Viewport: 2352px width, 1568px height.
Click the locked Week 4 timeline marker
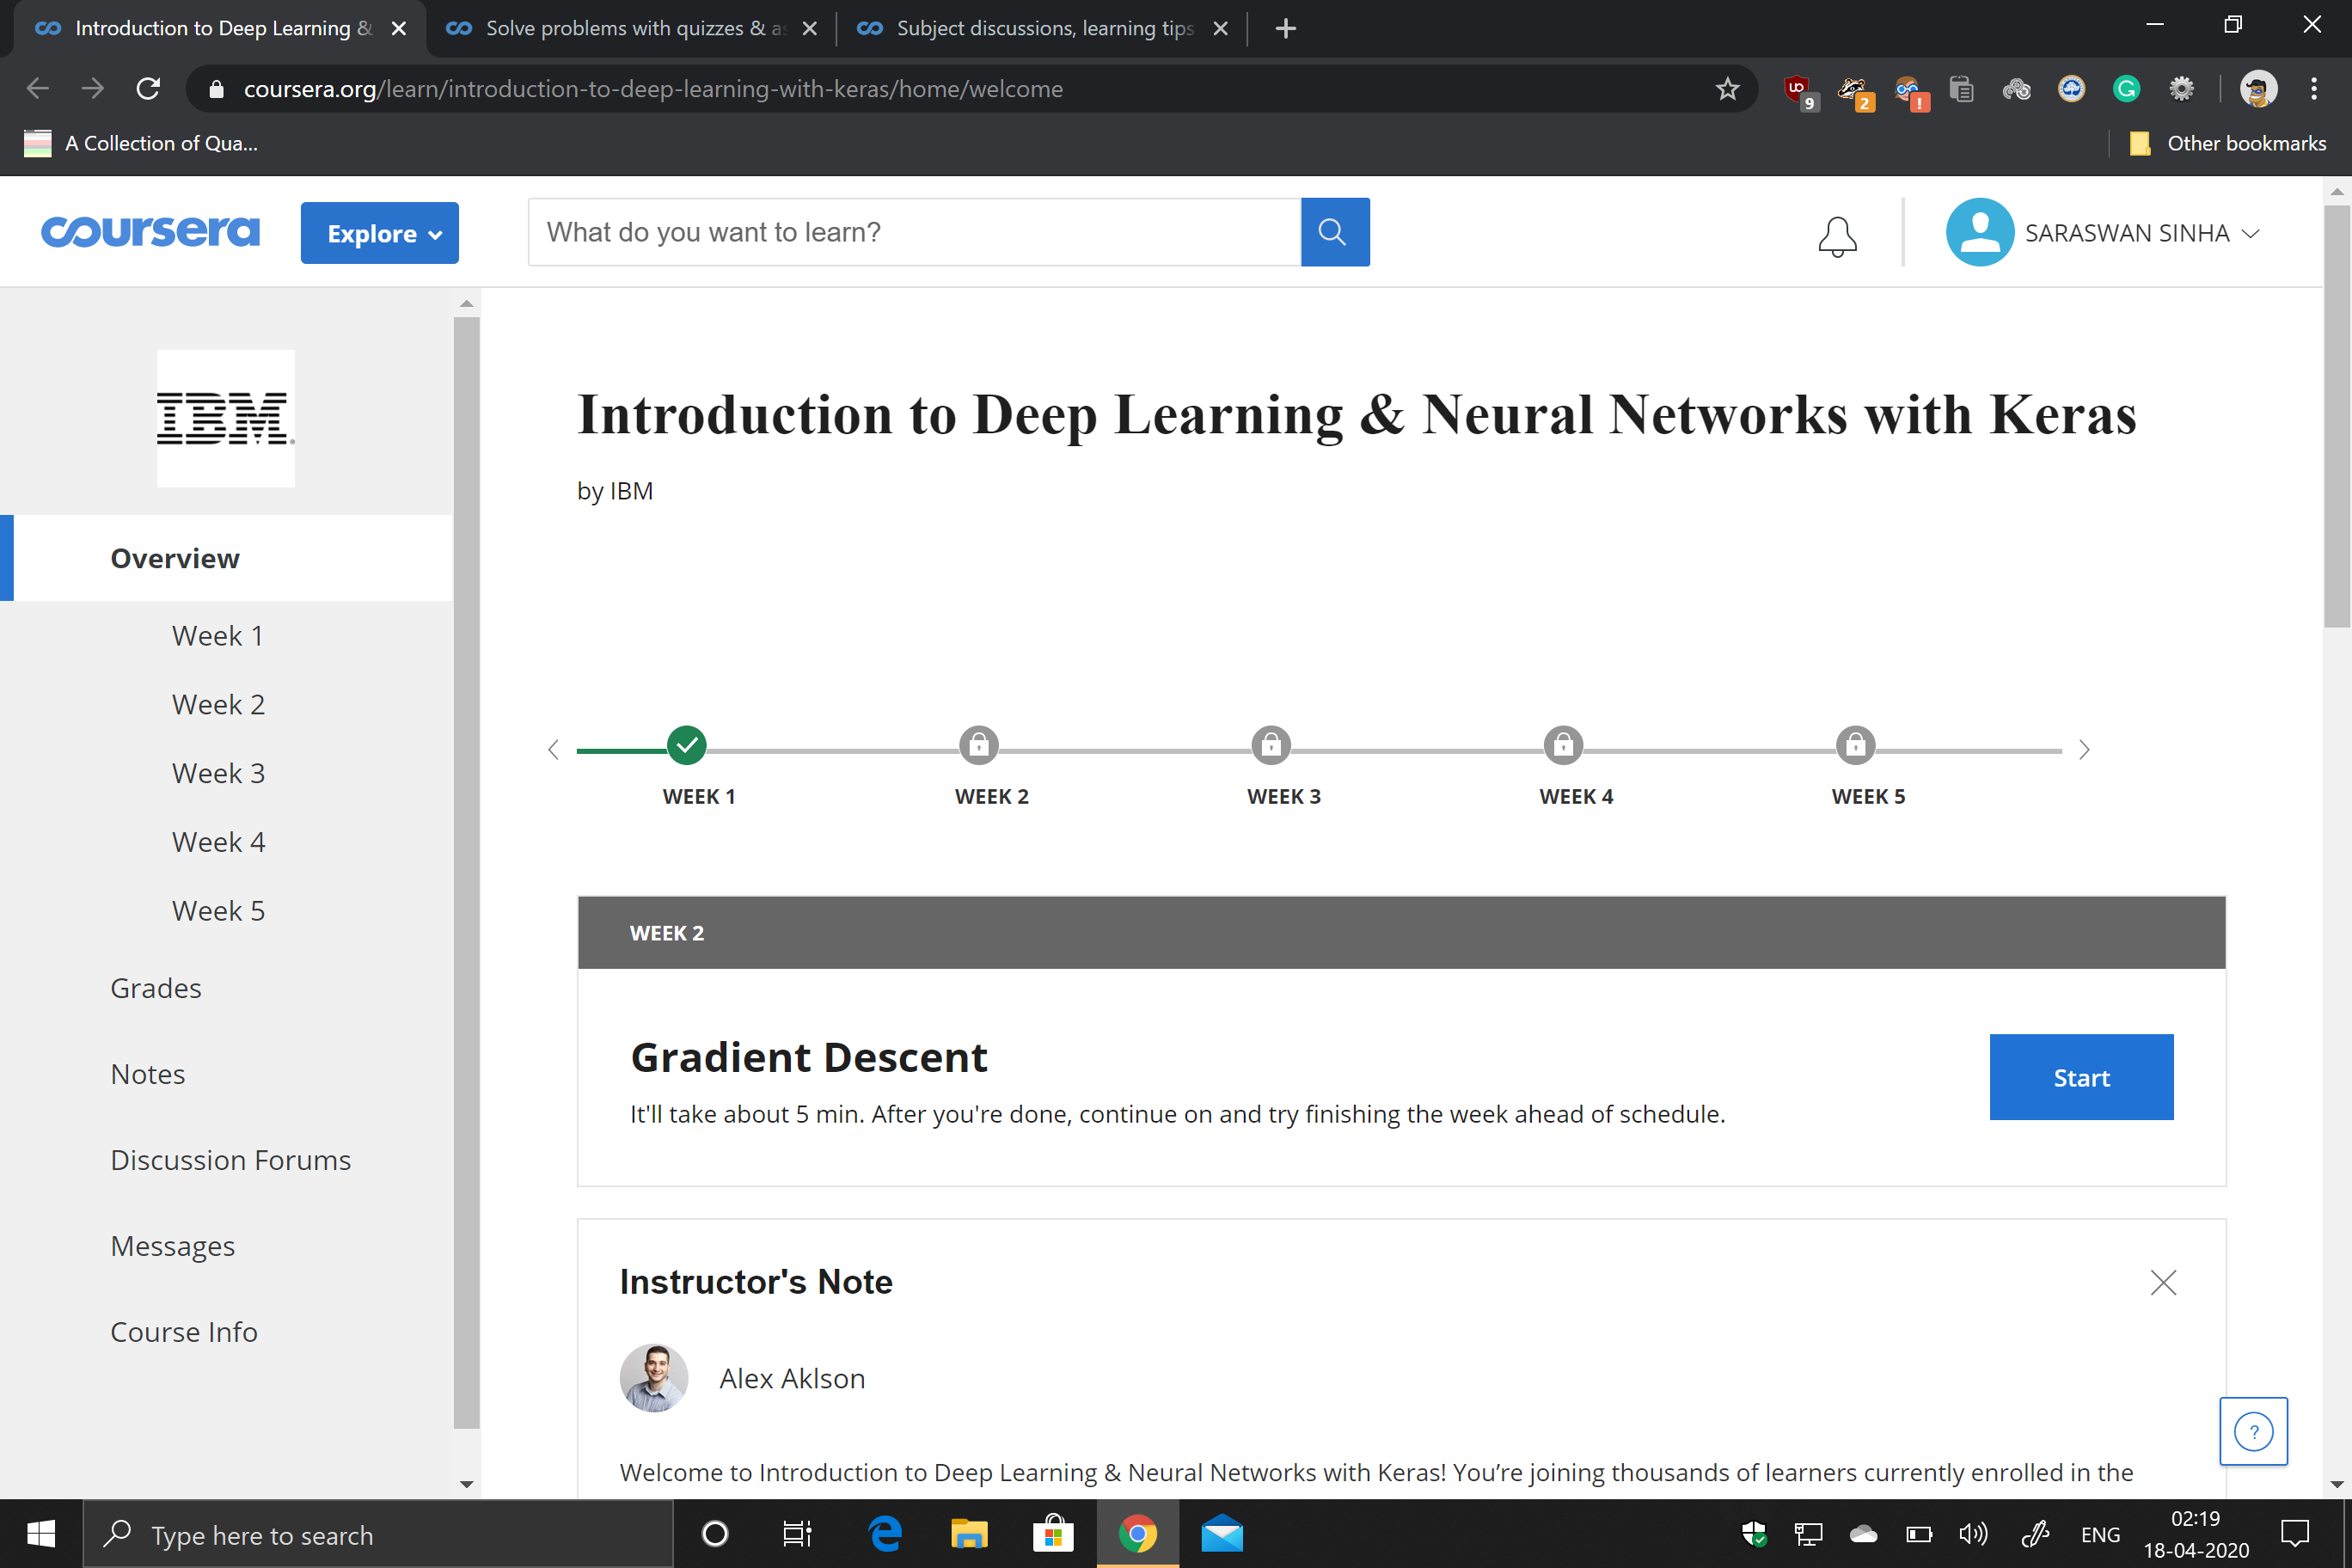pyautogui.click(x=1563, y=745)
